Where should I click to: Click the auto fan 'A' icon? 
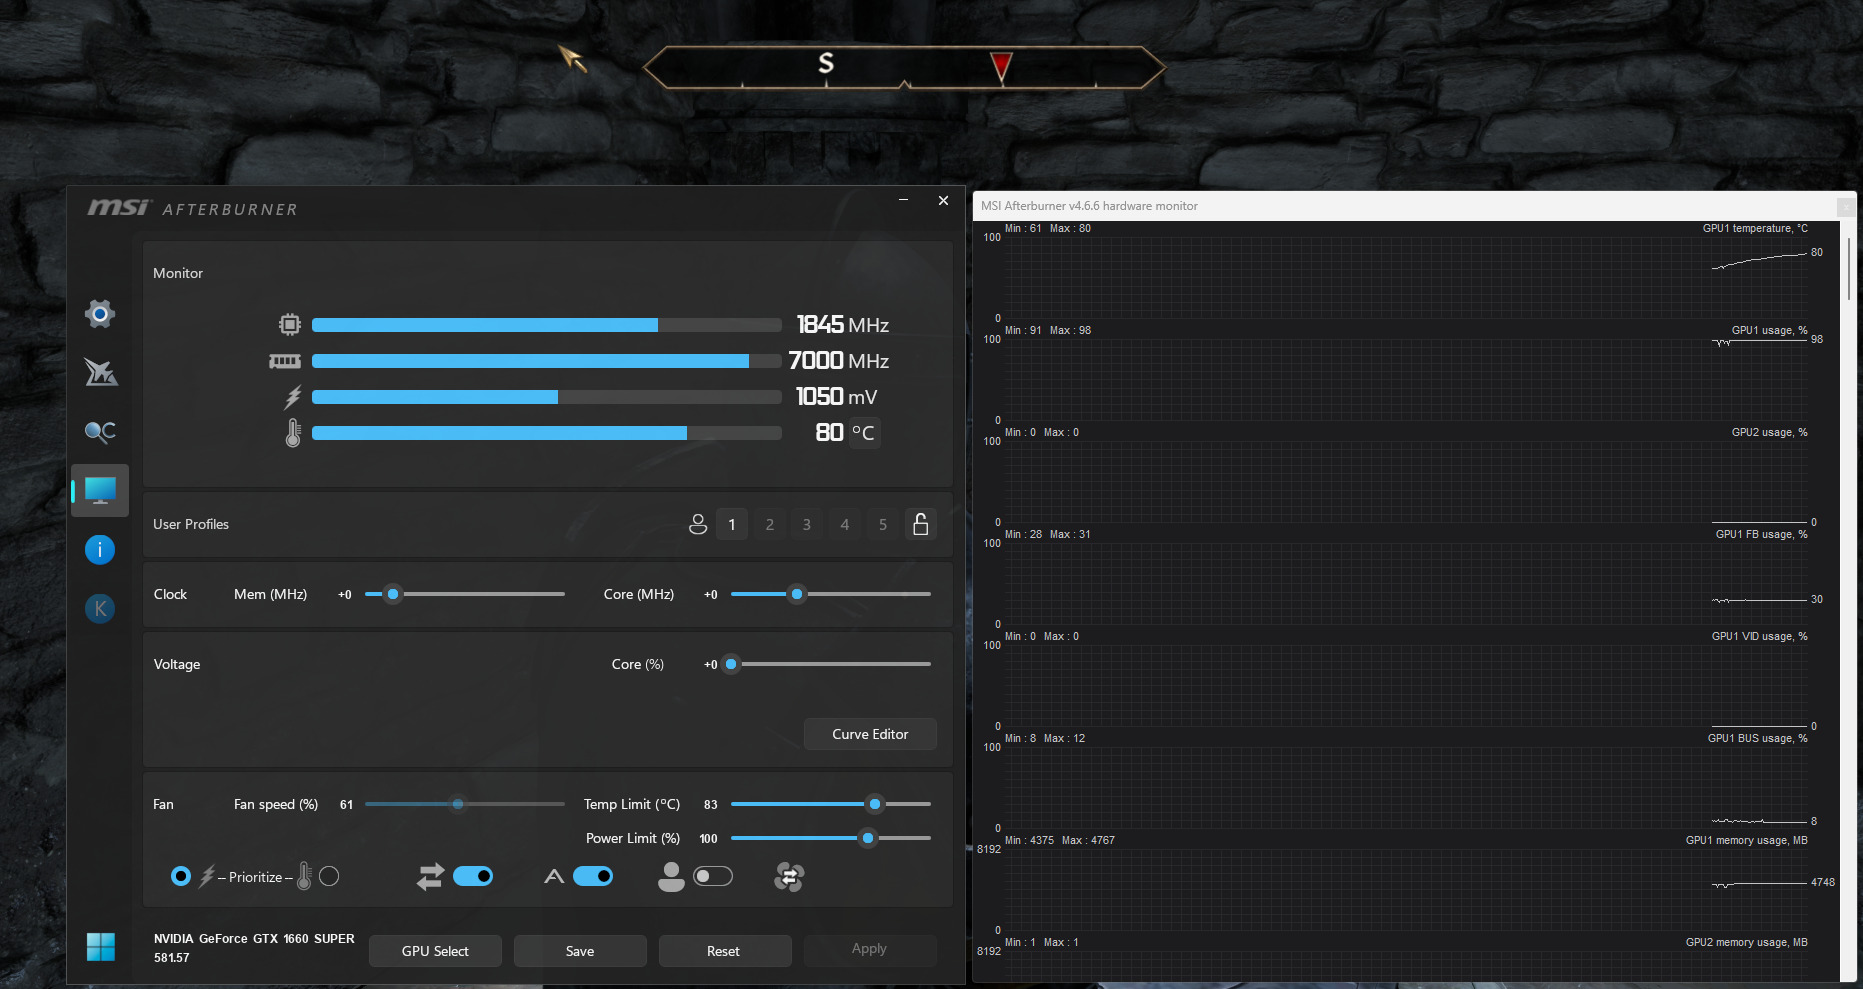point(554,877)
